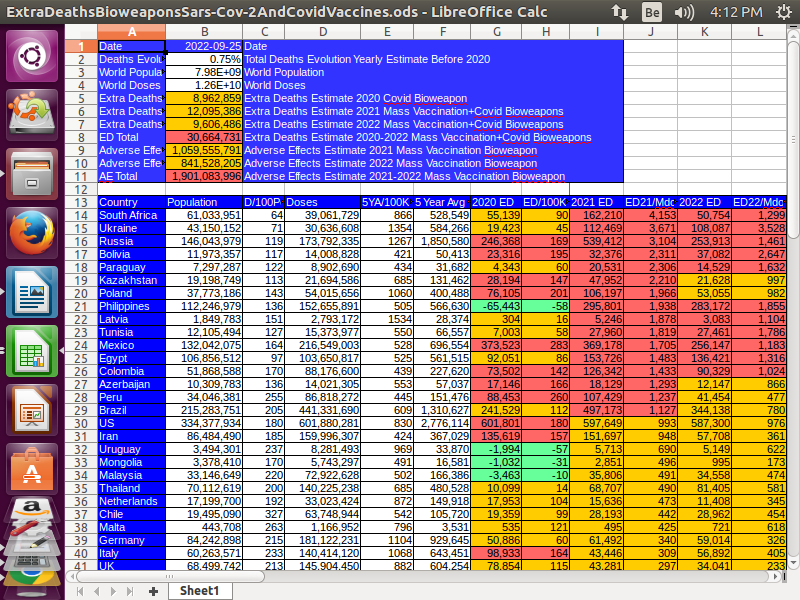Open the Ubuntu Dash search launcher
Viewport: 800px width, 600px height.
[33, 54]
